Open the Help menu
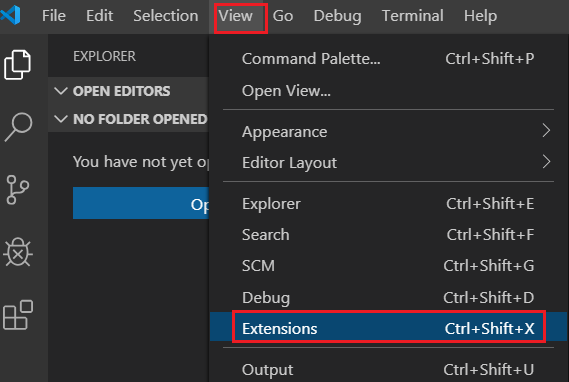 pos(480,16)
